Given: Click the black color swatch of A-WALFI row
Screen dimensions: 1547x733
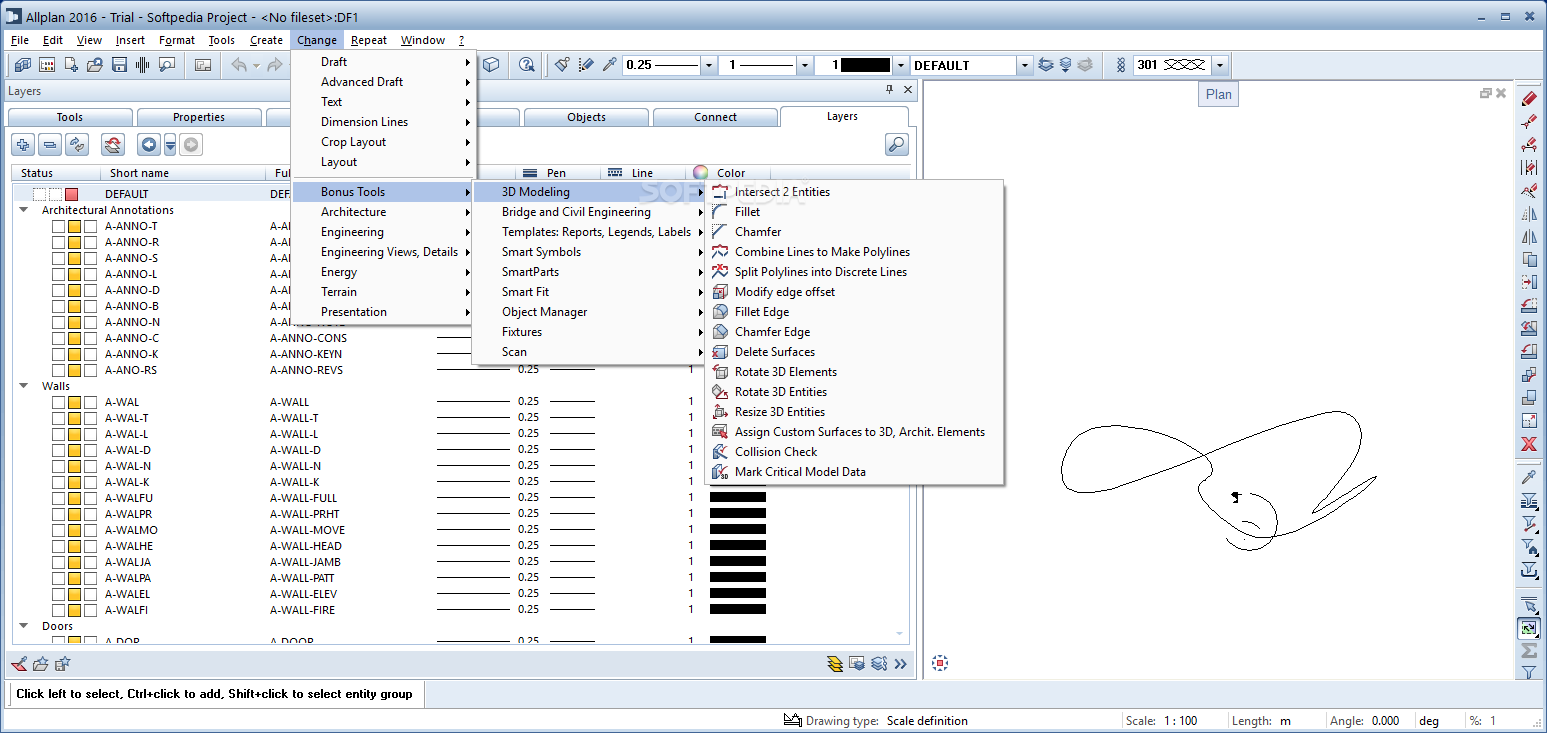Looking at the screenshot, I should click(x=738, y=610).
